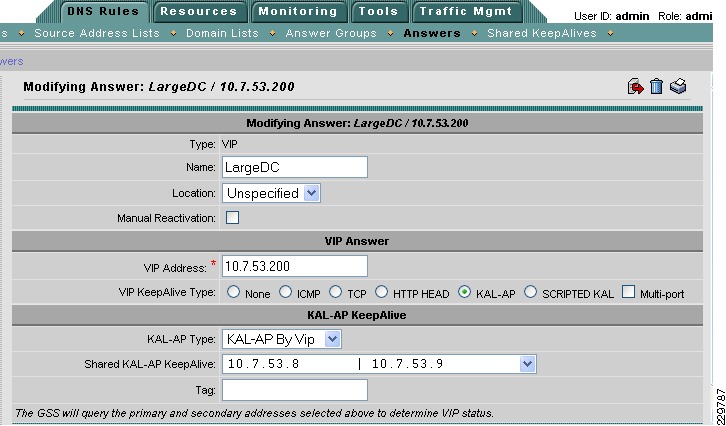This screenshot has width=726, height=426.
Task: Select the ICMP keepalive radio button
Action: (286, 292)
